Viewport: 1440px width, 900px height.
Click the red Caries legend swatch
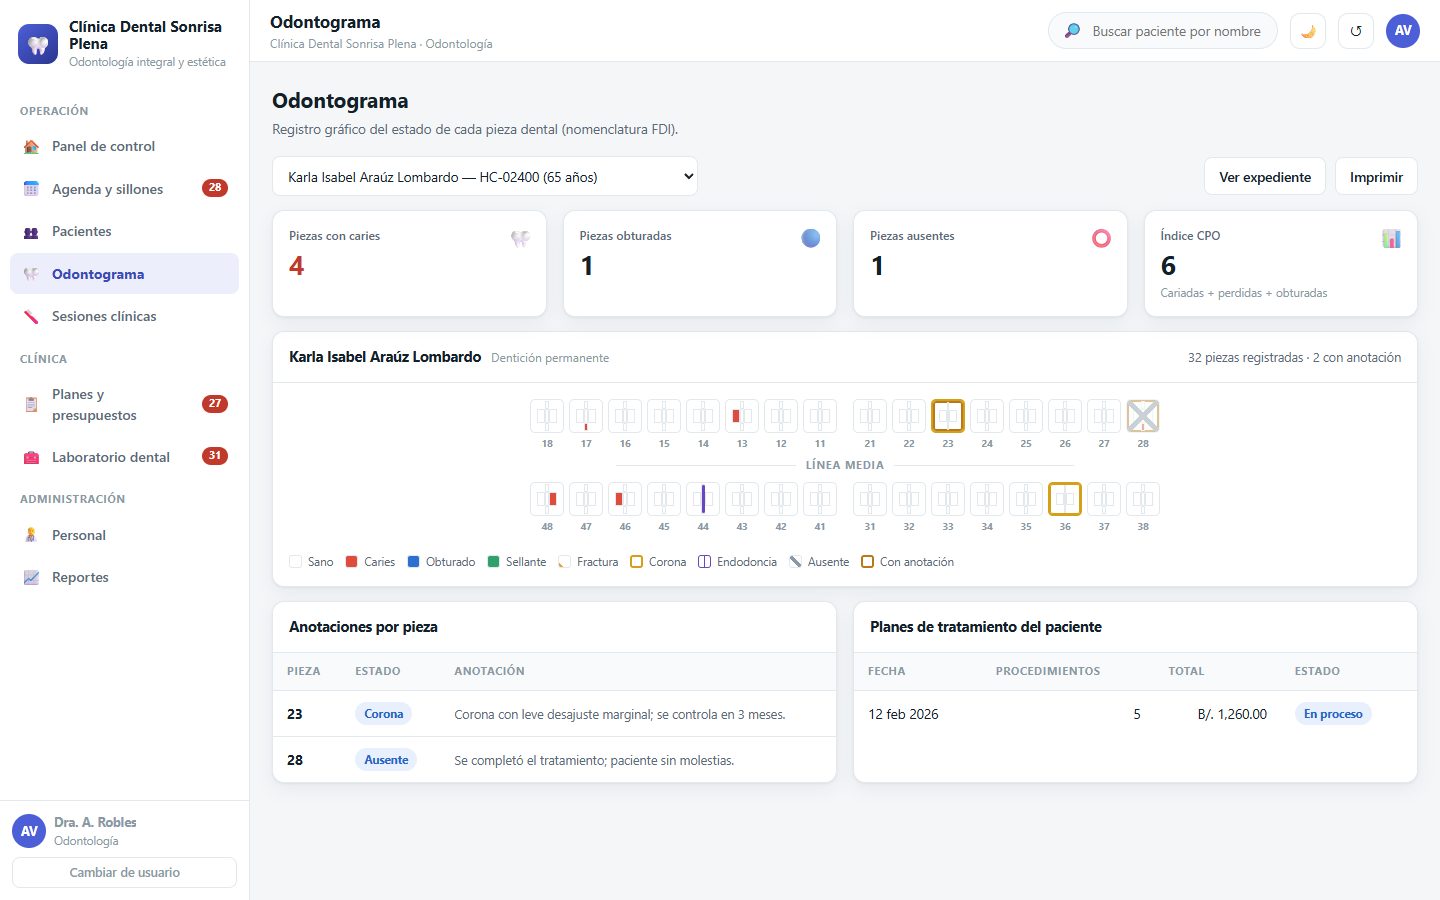coord(352,562)
